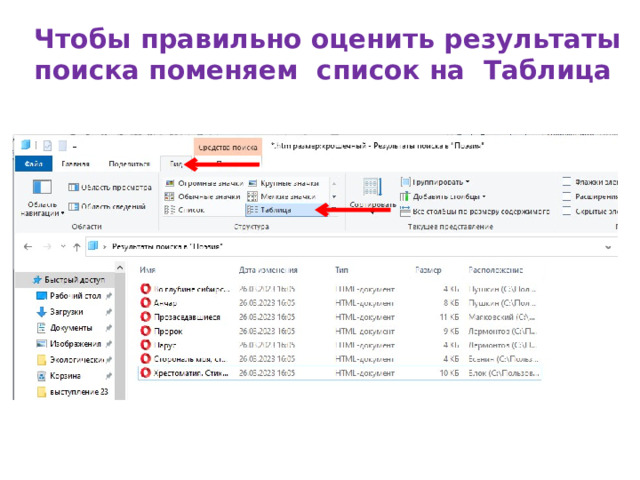
Task: Sort by the Размер column header
Action: coord(428,270)
